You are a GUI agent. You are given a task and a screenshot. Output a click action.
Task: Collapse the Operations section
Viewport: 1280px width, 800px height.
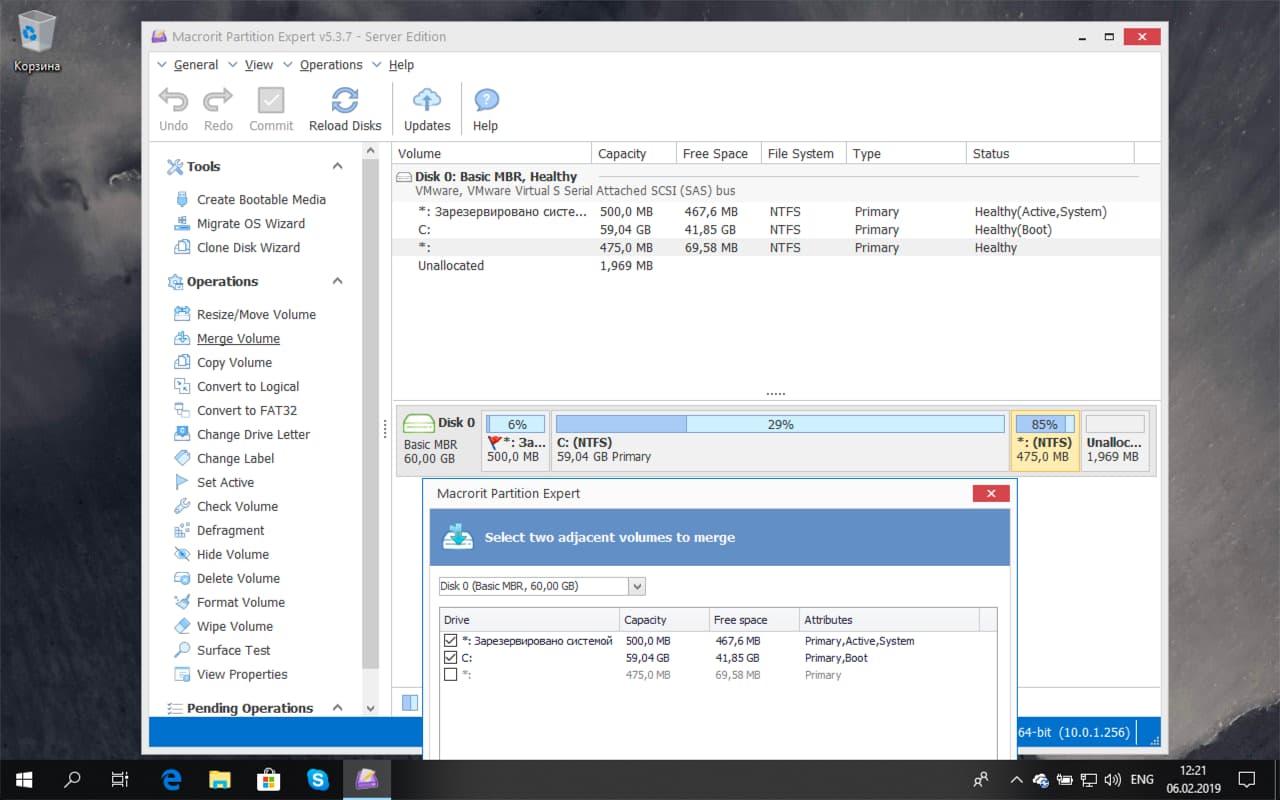[x=337, y=281]
